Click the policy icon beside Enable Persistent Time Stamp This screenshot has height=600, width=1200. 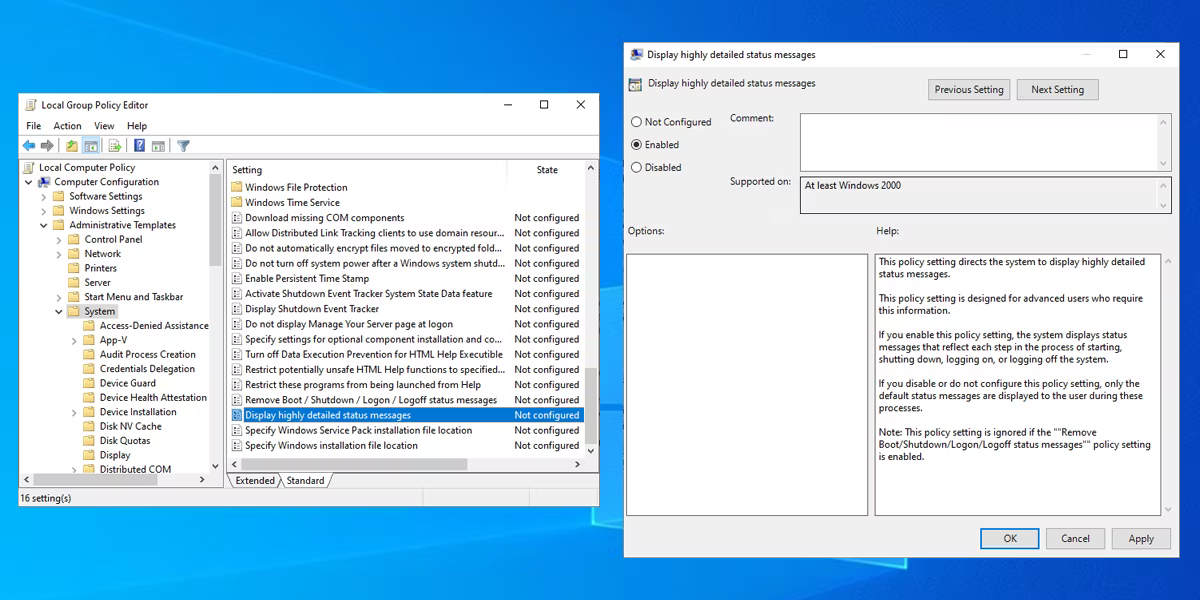237,279
